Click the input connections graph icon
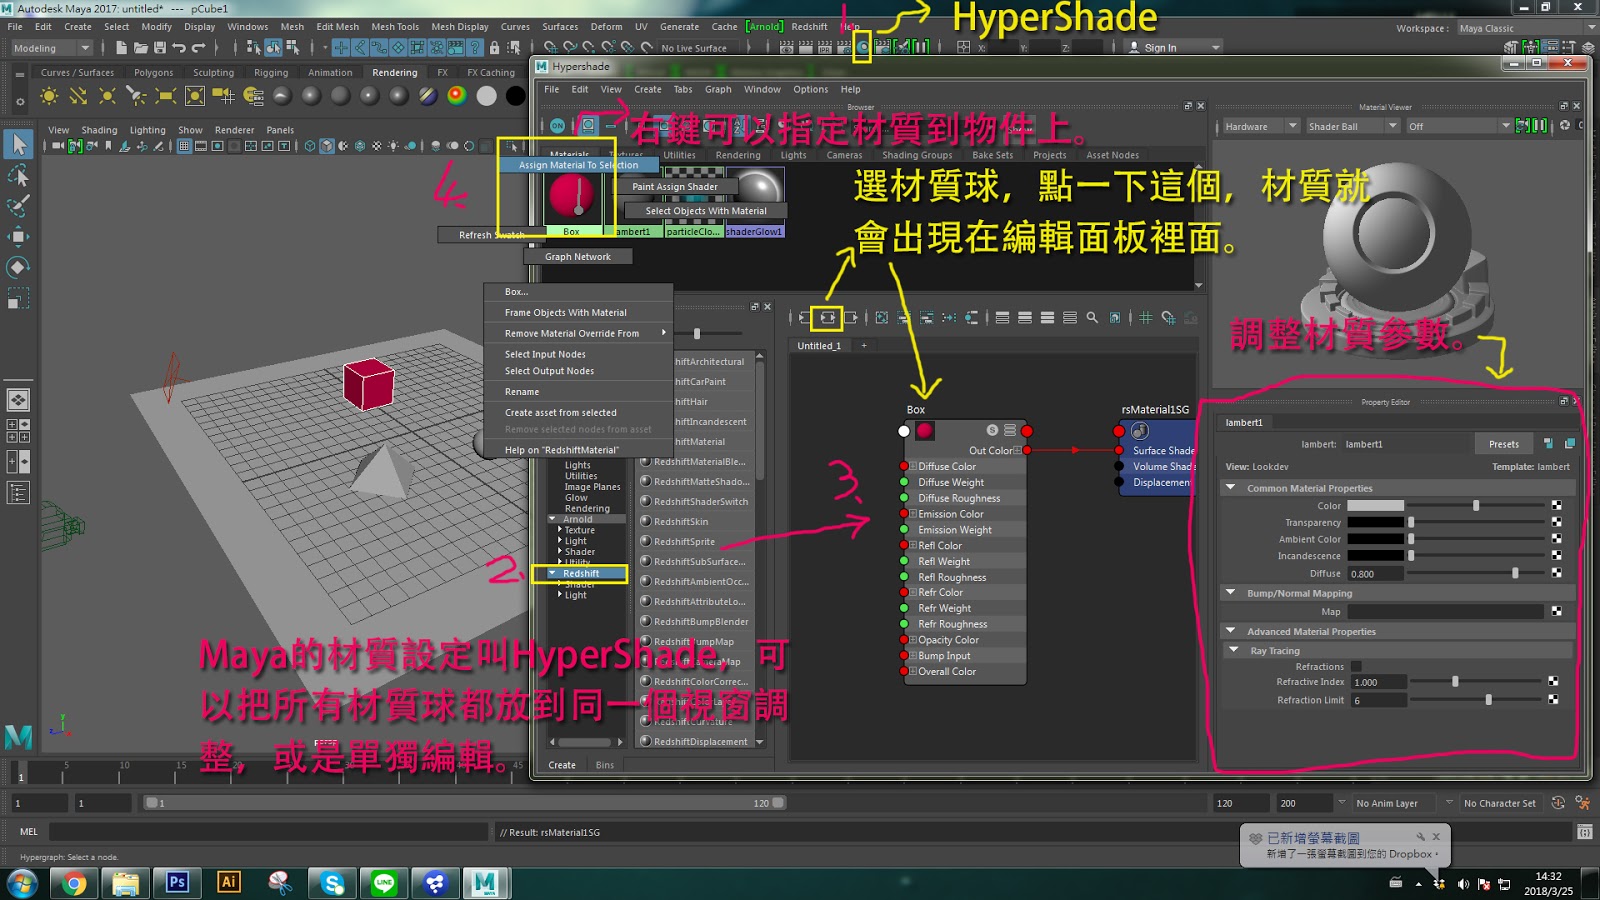This screenshot has width=1600, height=900. [804, 318]
